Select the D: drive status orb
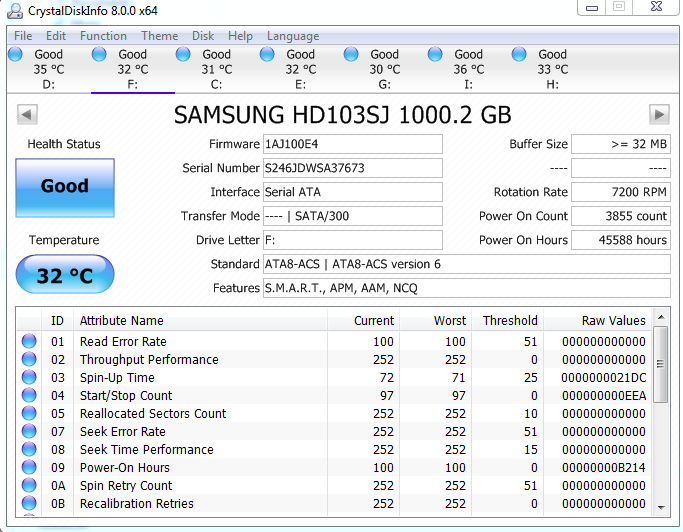The height and width of the screenshot is (532, 683). tap(16, 55)
